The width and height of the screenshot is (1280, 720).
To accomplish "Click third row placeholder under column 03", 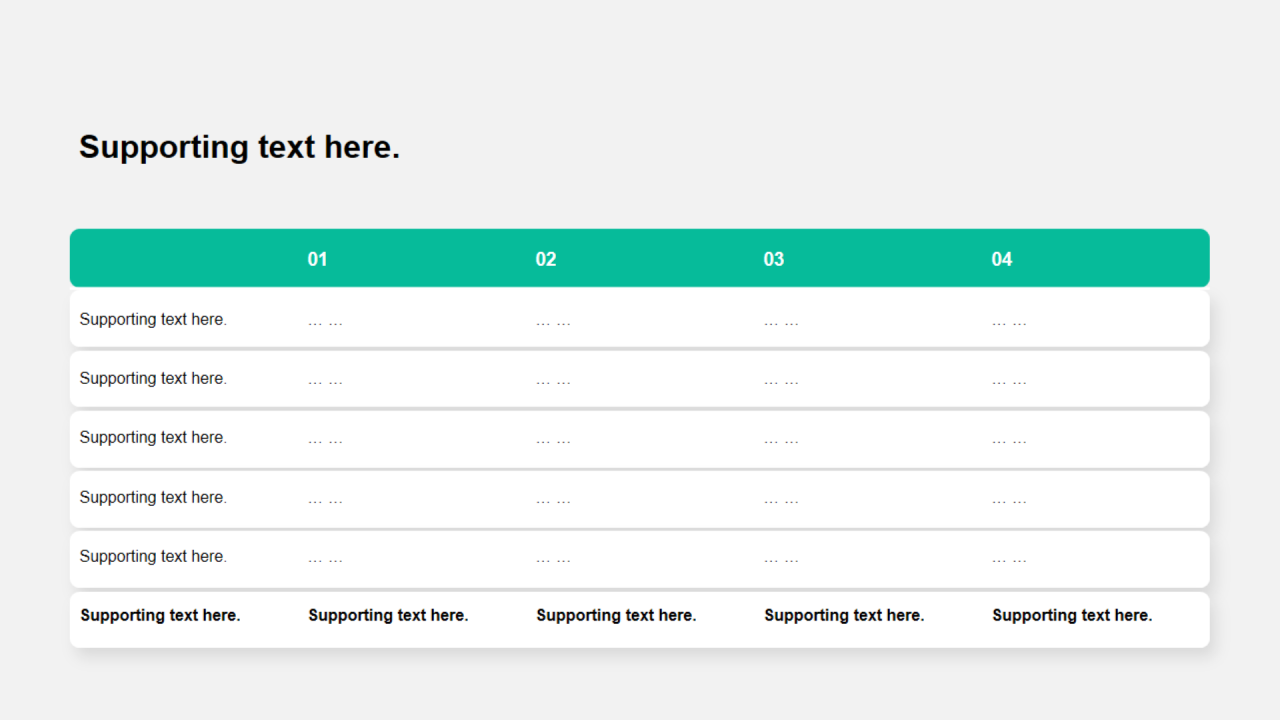I will 781,440.
